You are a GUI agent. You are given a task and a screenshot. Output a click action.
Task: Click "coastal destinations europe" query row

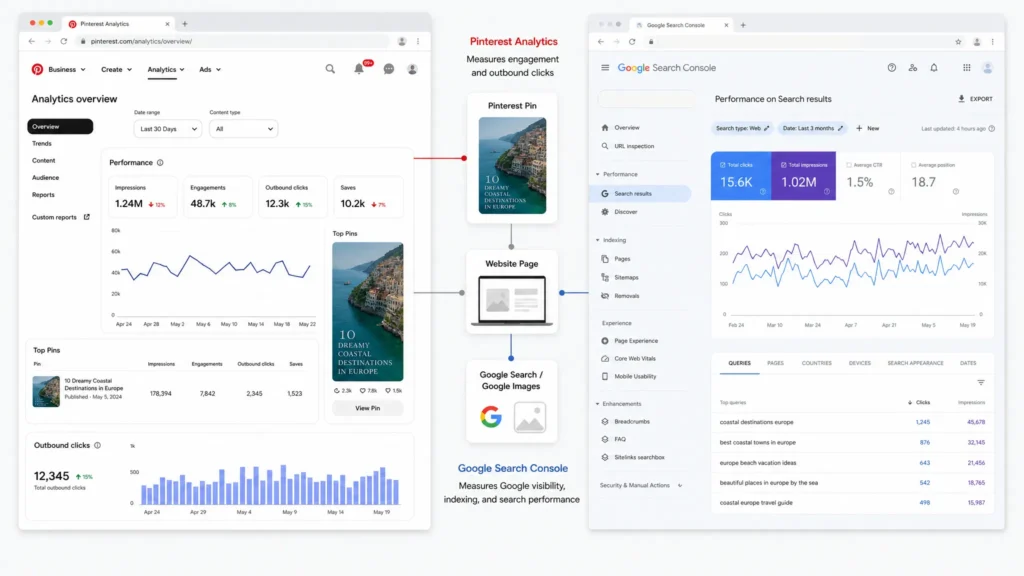pyautogui.click(x=852, y=423)
